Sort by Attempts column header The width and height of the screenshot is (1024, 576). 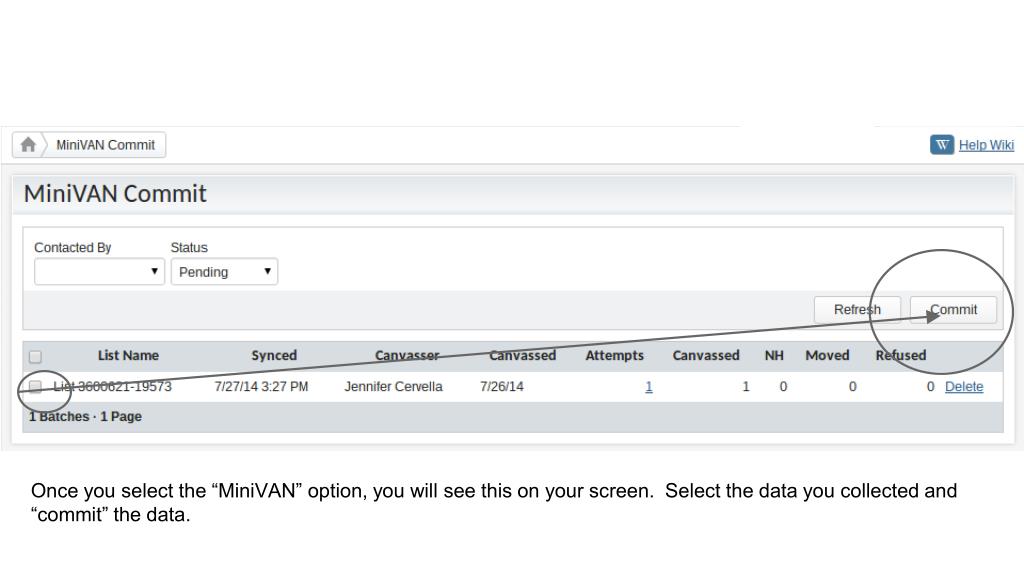614,355
